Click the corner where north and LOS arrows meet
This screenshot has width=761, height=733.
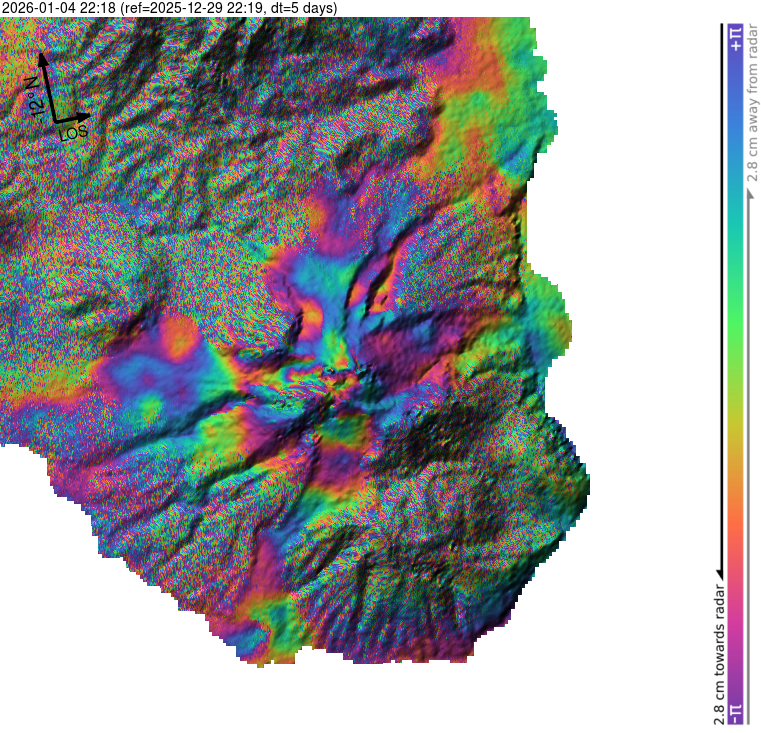click(x=54, y=122)
